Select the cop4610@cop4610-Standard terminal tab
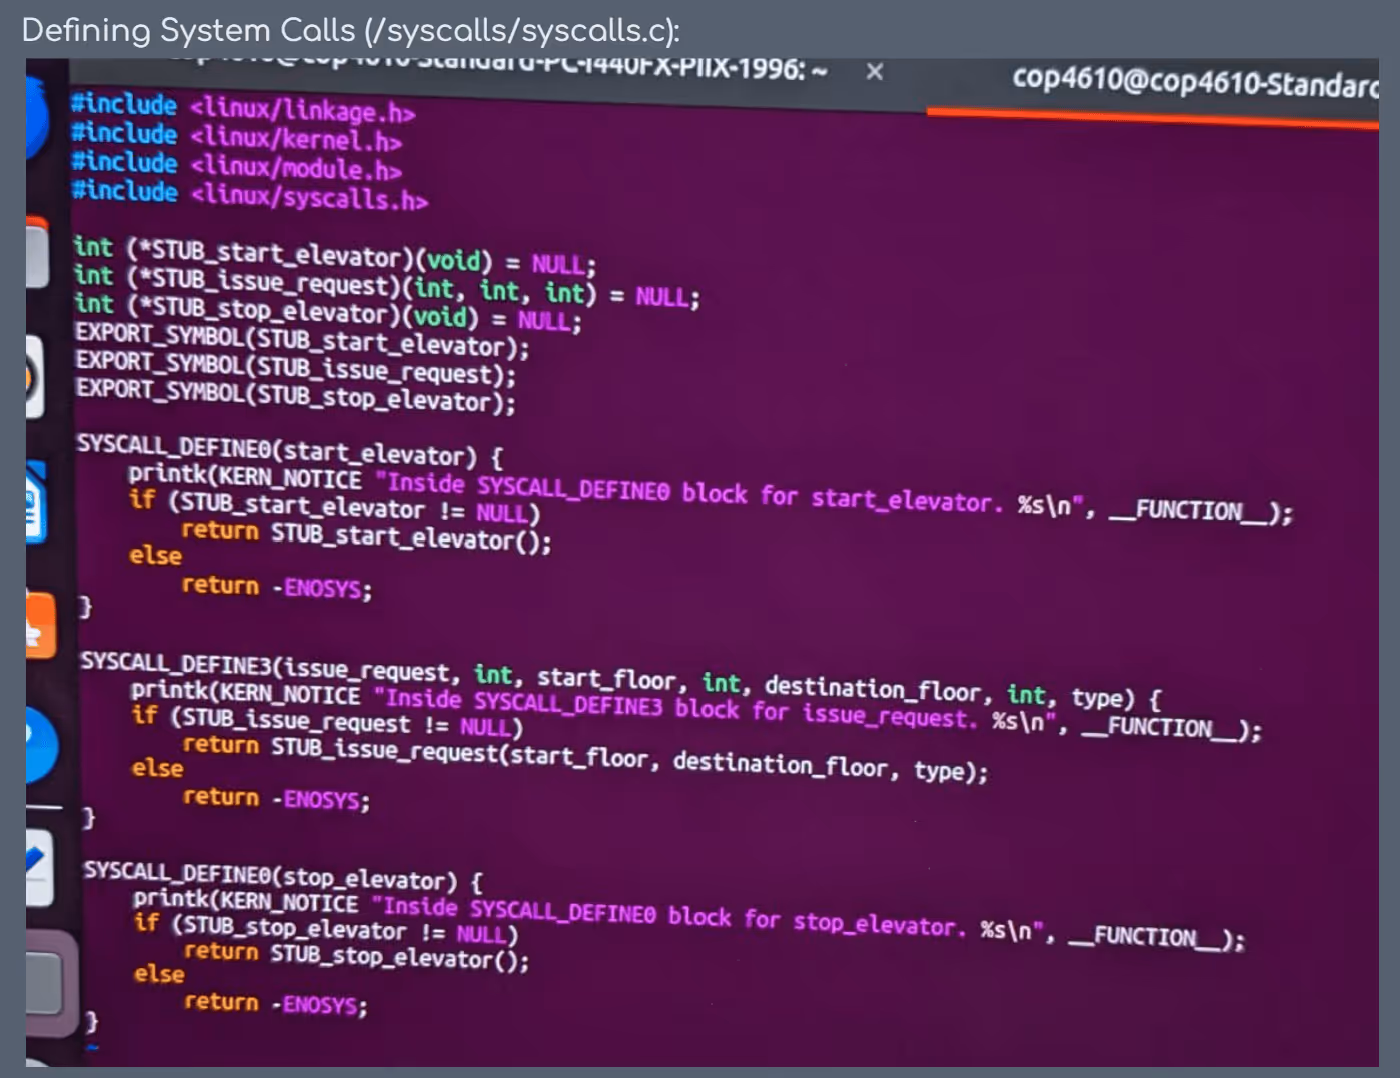Viewport: 1400px width, 1078px height. click(1190, 81)
